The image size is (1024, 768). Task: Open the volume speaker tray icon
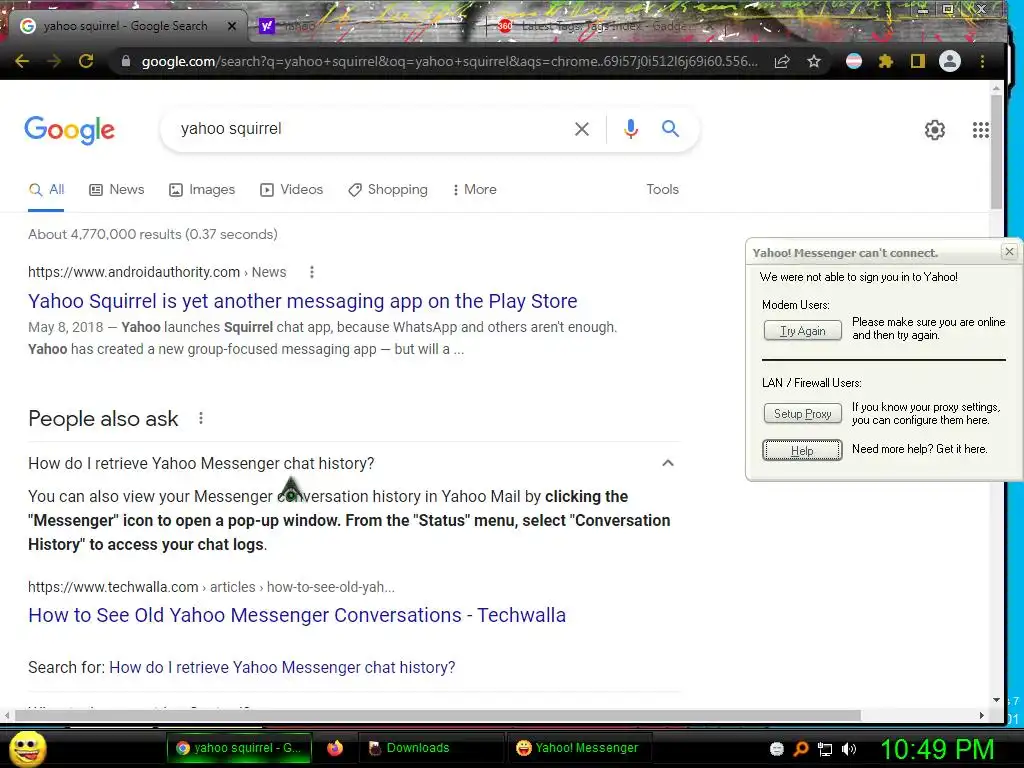pos(849,749)
